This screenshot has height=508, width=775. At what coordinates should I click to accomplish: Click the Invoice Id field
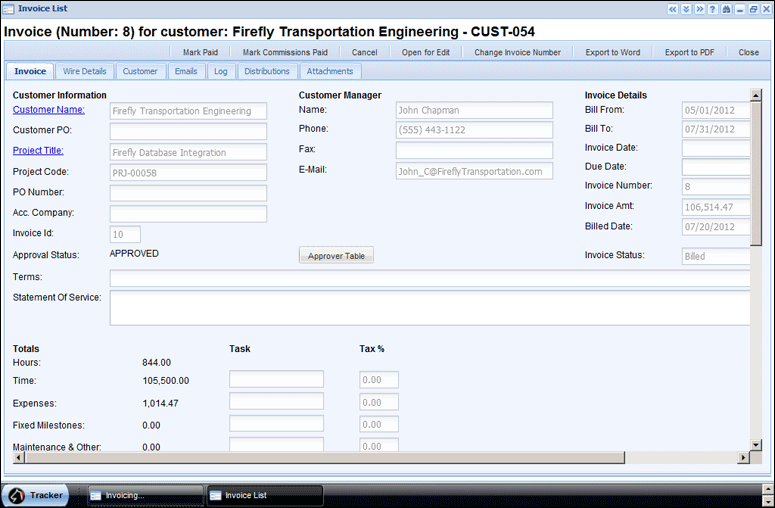[125, 234]
